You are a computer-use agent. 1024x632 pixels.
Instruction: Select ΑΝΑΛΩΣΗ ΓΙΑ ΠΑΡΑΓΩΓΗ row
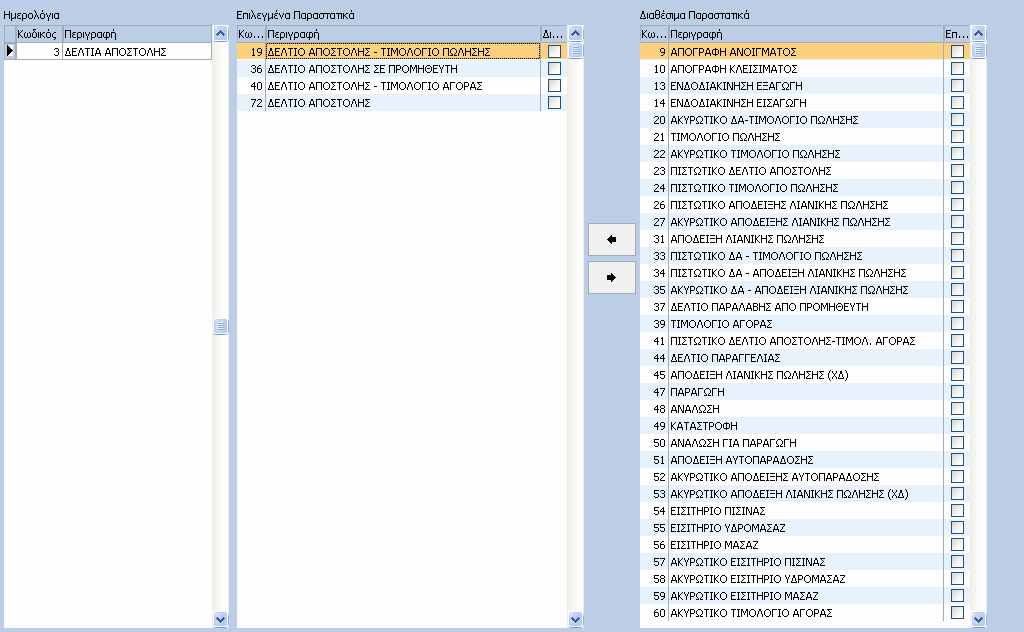pos(805,442)
